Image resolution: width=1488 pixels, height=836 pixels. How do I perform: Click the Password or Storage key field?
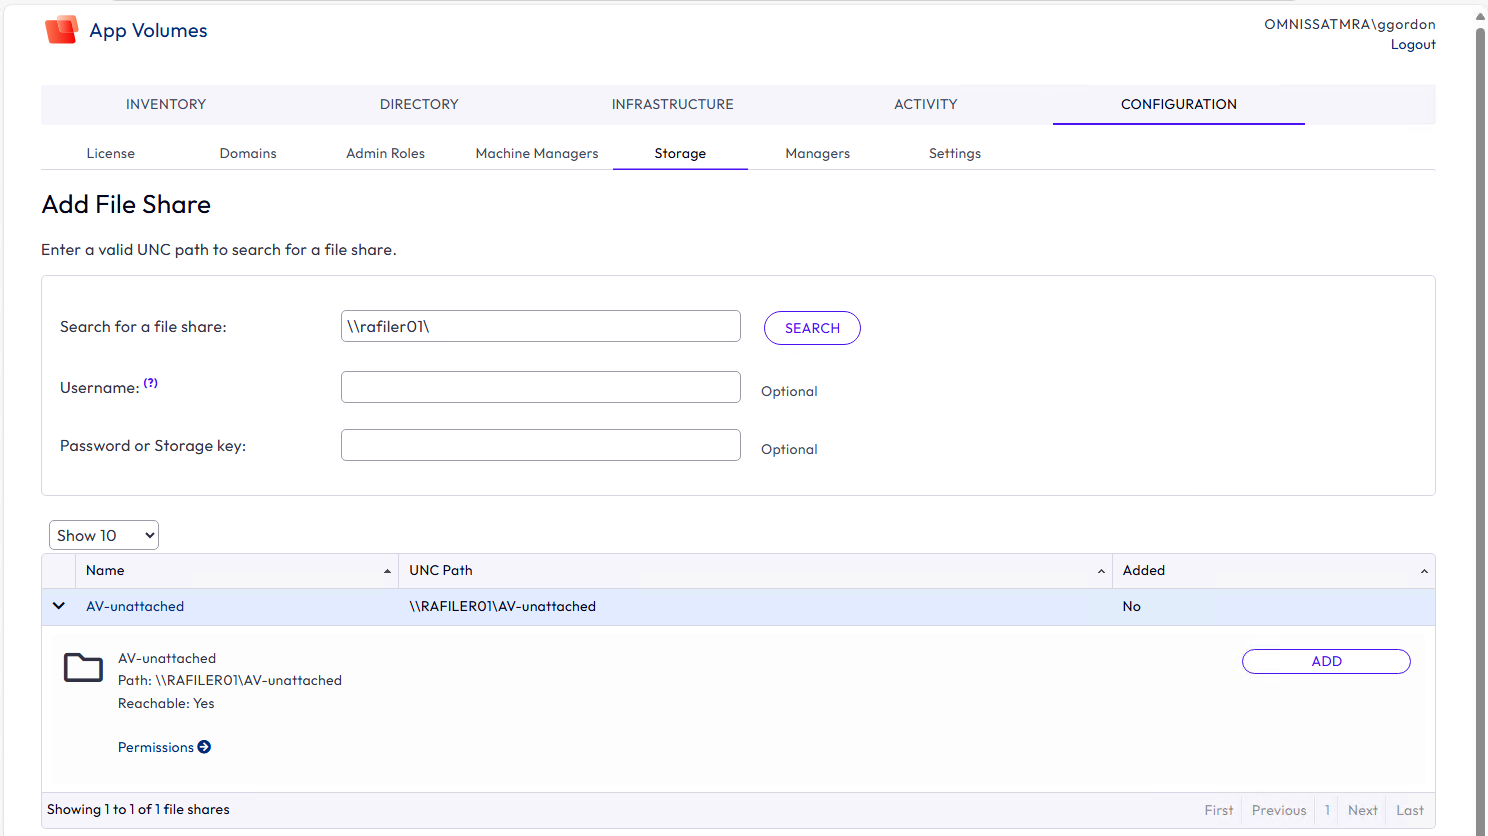(541, 445)
